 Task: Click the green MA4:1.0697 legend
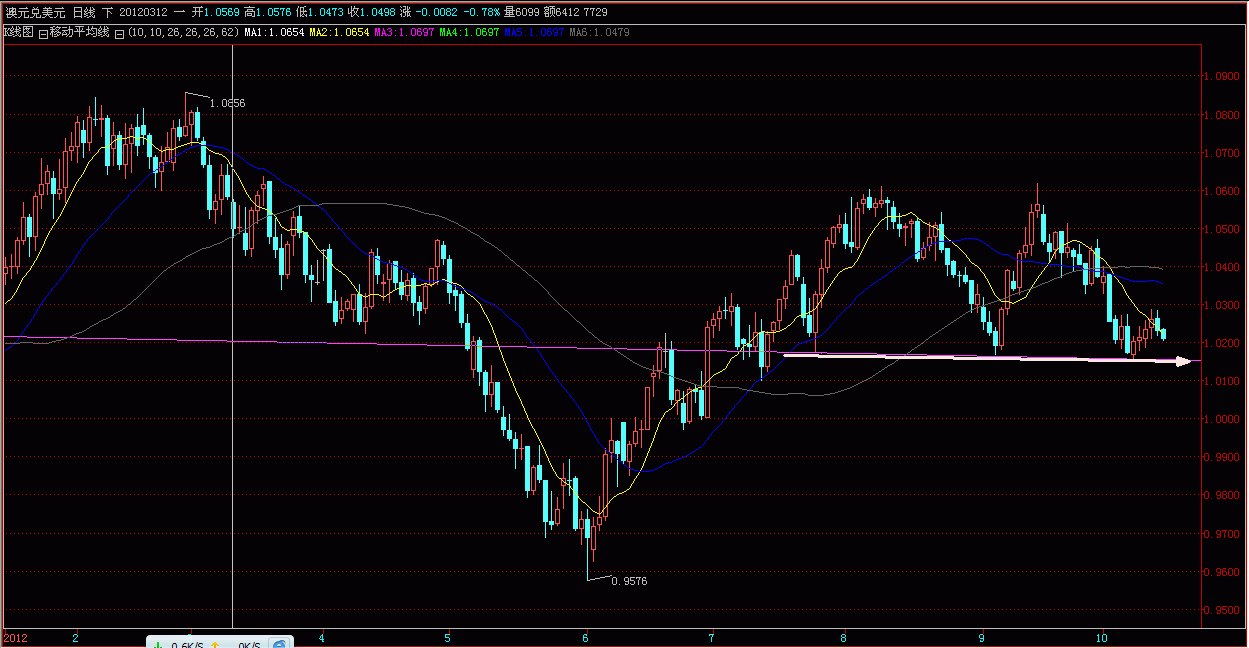[469, 33]
